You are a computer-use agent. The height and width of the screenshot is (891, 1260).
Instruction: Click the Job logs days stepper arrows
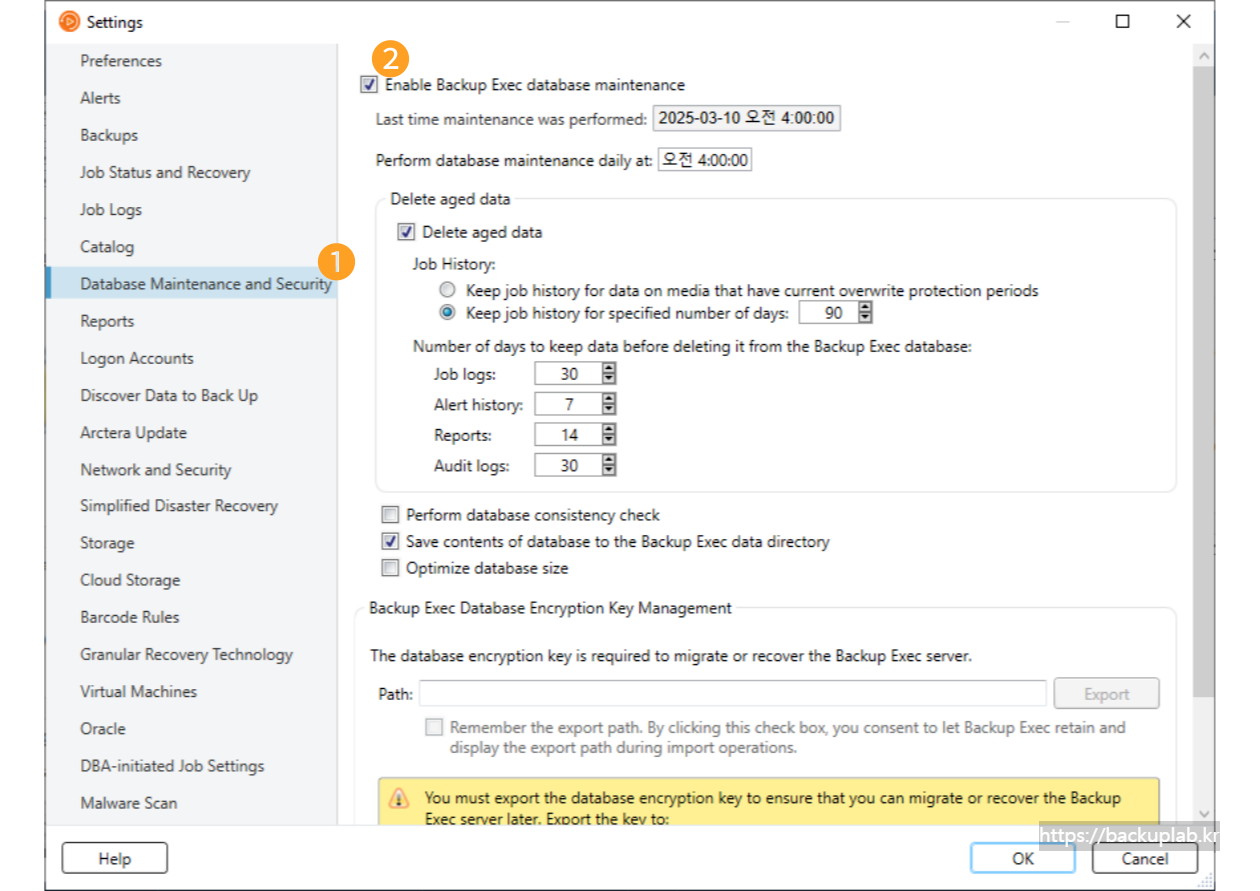(609, 374)
